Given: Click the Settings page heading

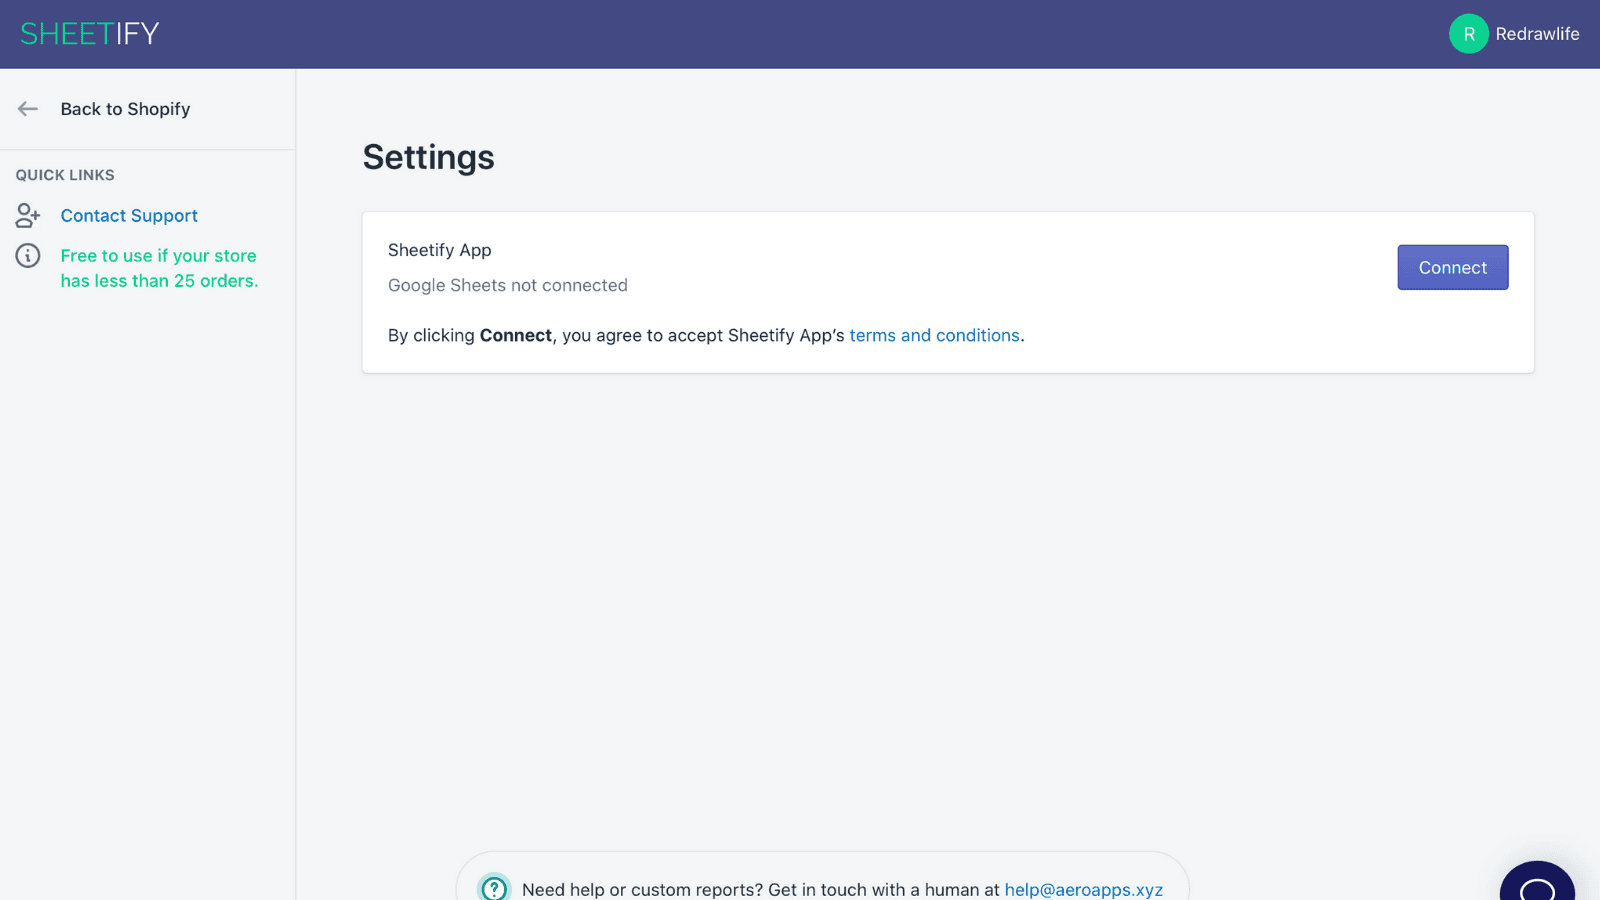Looking at the screenshot, I should pos(428,157).
